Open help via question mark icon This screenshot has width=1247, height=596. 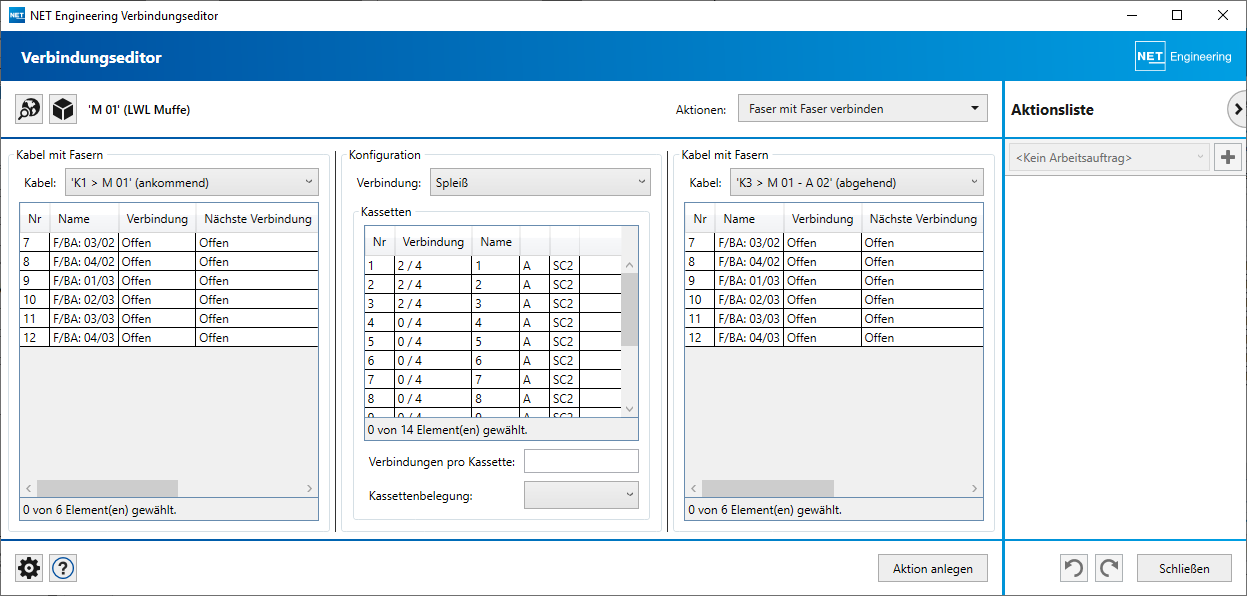pyautogui.click(x=63, y=568)
